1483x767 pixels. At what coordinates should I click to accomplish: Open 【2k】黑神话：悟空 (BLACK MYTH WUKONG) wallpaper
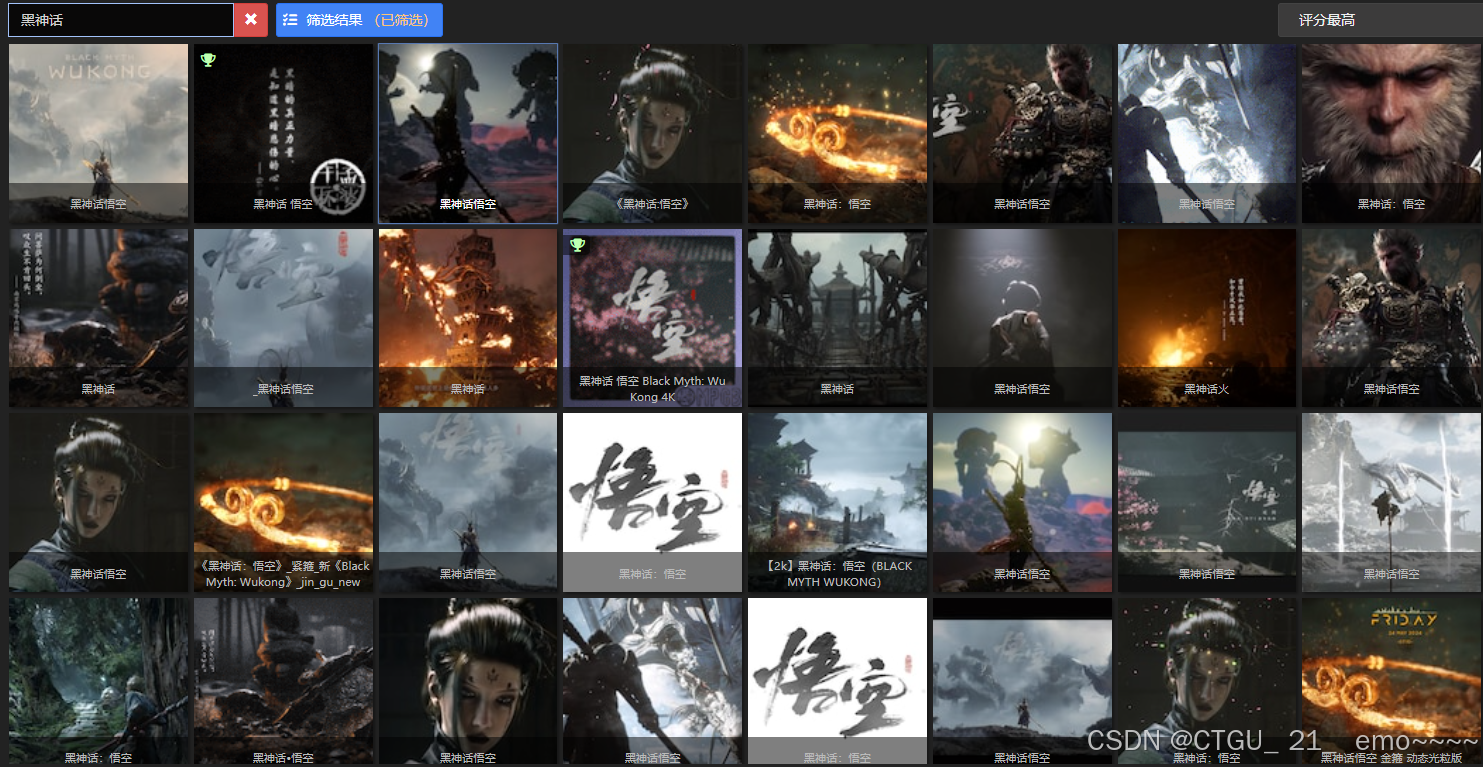click(837, 502)
